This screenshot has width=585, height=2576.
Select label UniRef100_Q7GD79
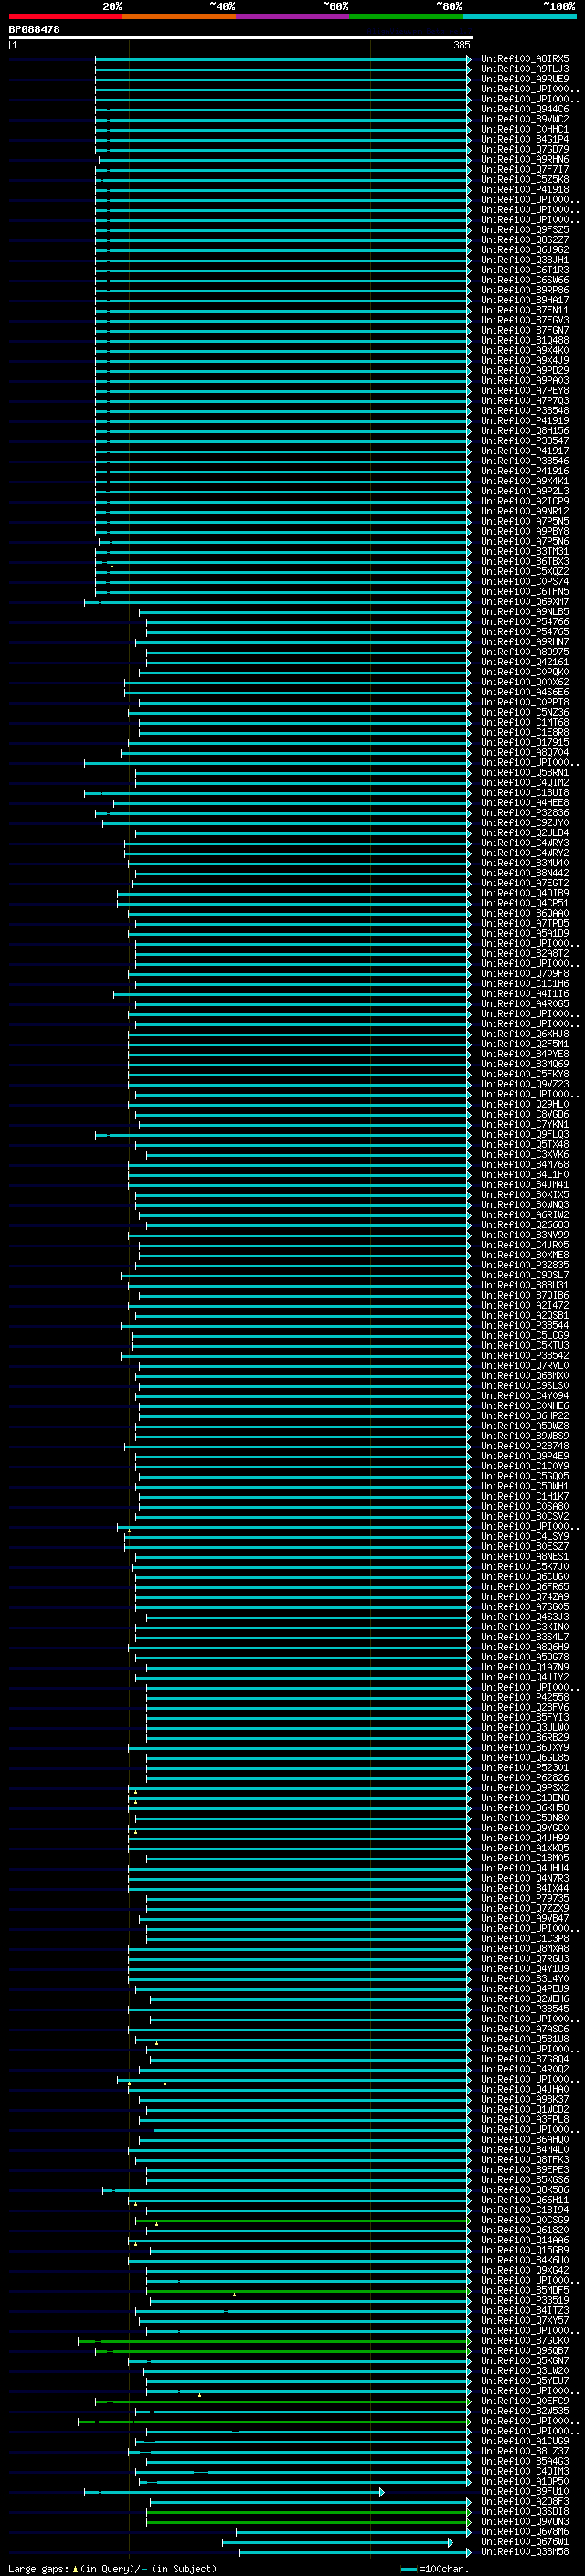click(525, 149)
